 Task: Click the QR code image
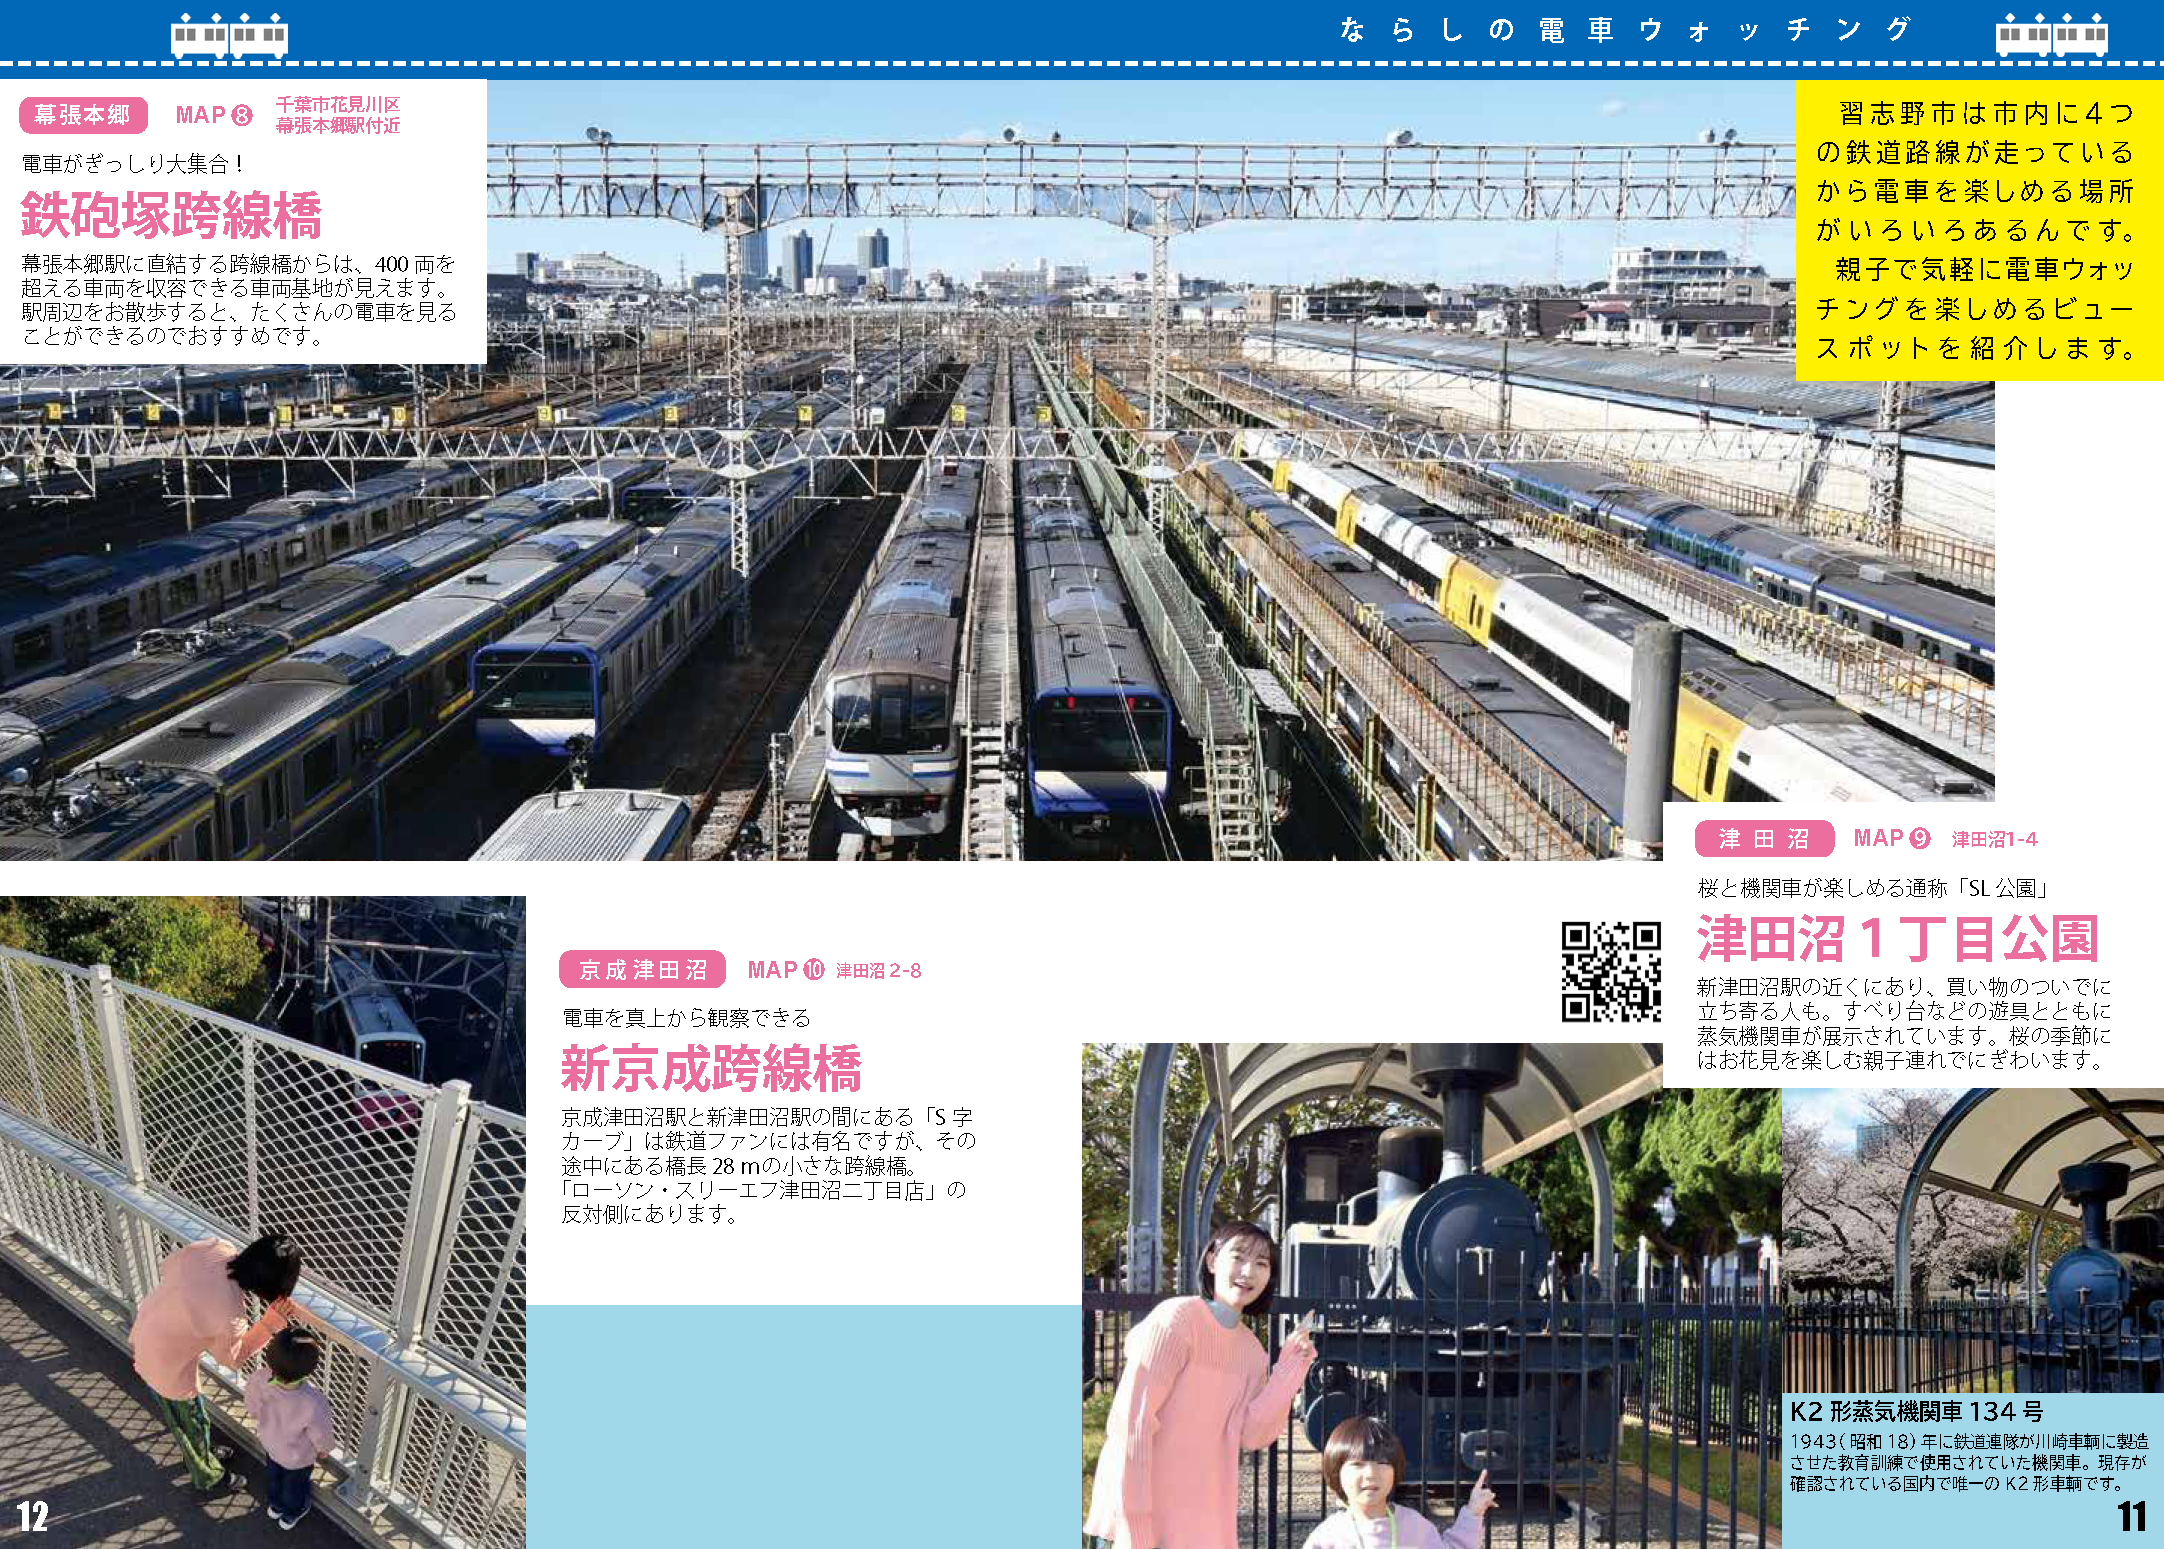tap(1611, 971)
